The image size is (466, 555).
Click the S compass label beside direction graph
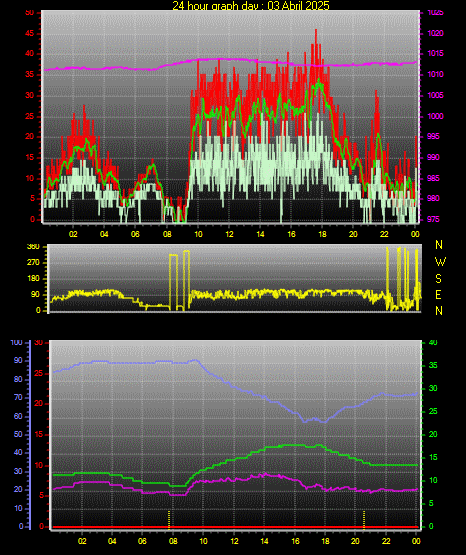[438, 279]
